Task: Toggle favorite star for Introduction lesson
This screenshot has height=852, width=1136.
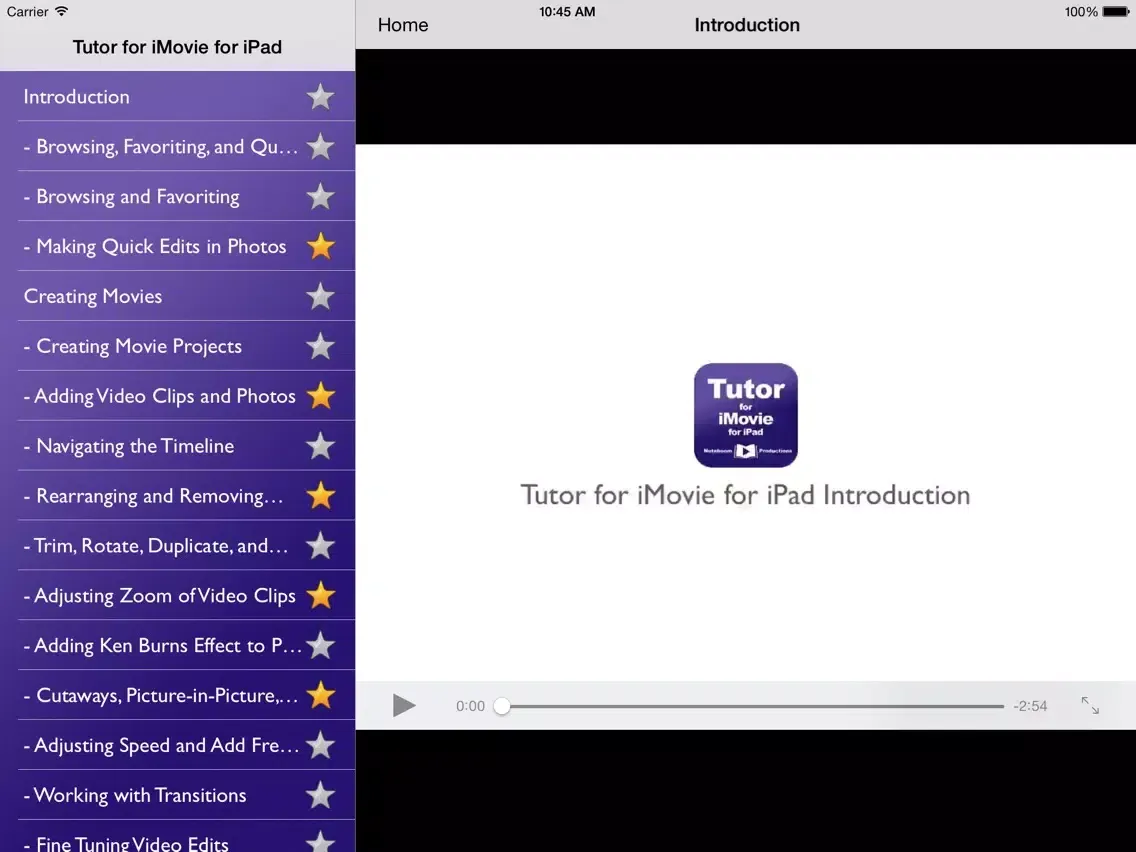Action: click(x=320, y=96)
